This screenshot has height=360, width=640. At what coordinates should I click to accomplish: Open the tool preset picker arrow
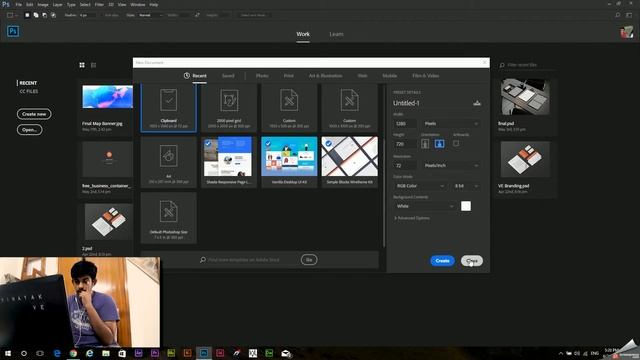point(16,15)
